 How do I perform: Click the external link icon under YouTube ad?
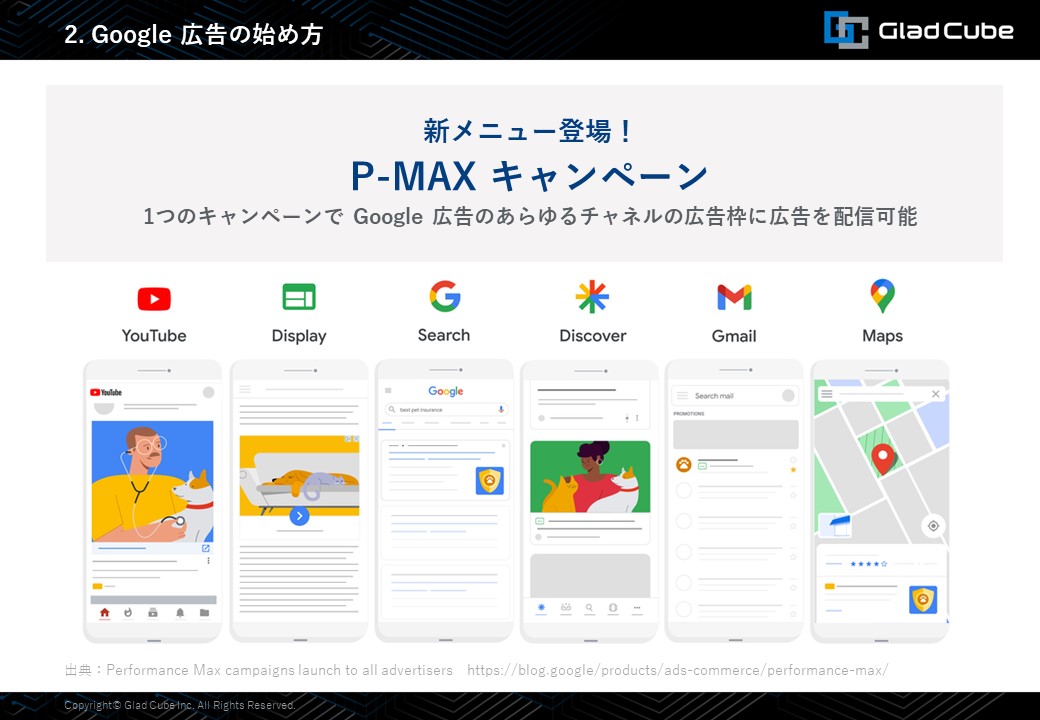(x=206, y=548)
